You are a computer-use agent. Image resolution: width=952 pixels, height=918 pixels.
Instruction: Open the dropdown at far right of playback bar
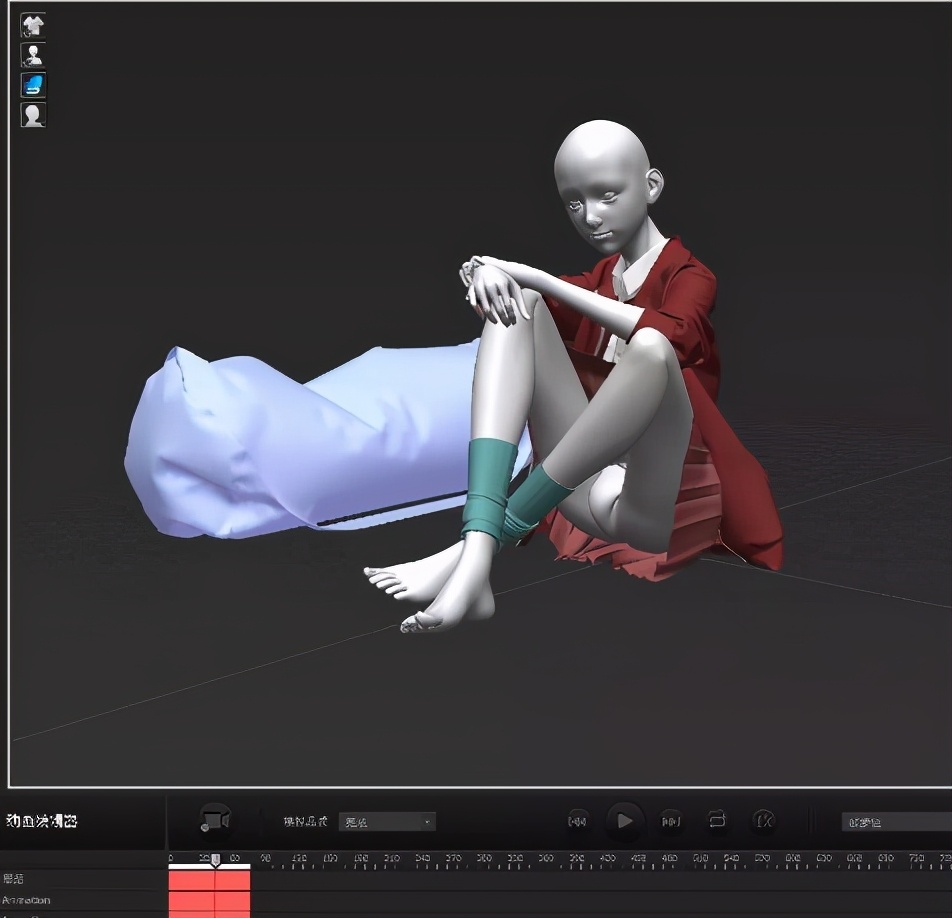pos(896,822)
